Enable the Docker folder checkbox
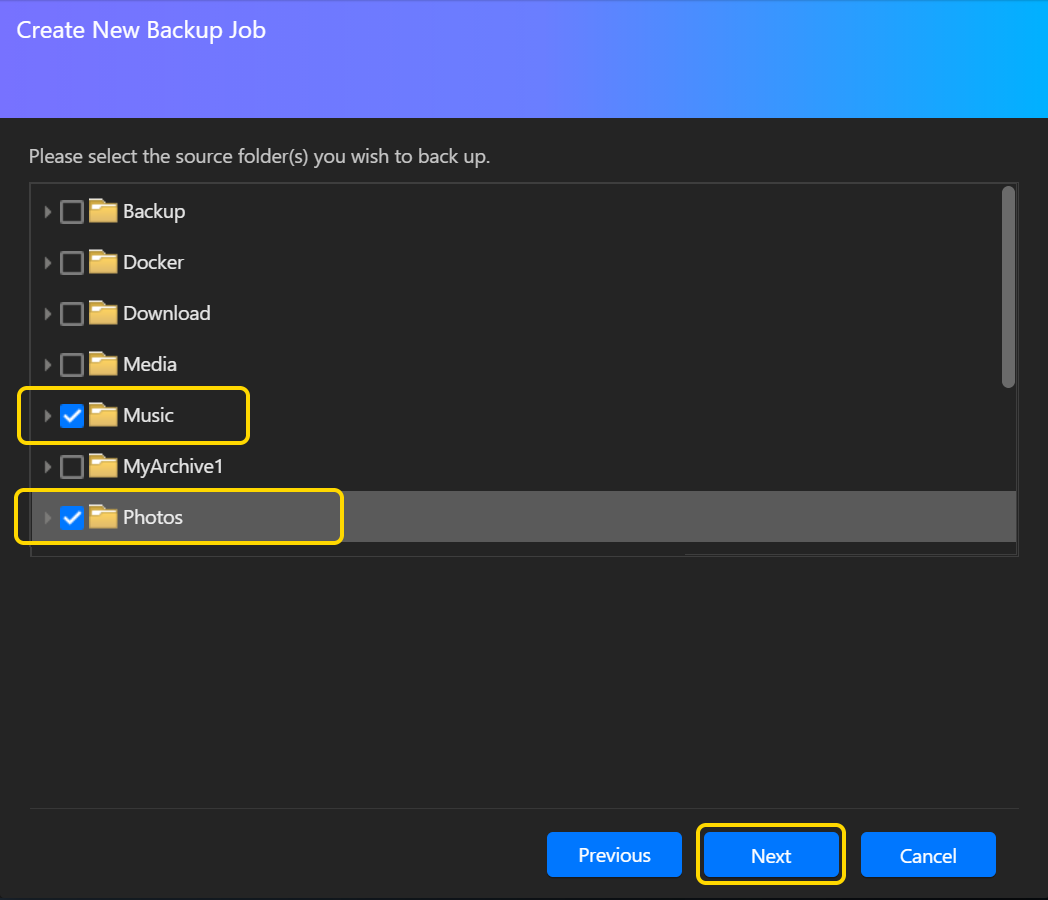The width and height of the screenshot is (1048, 900). coord(72,263)
